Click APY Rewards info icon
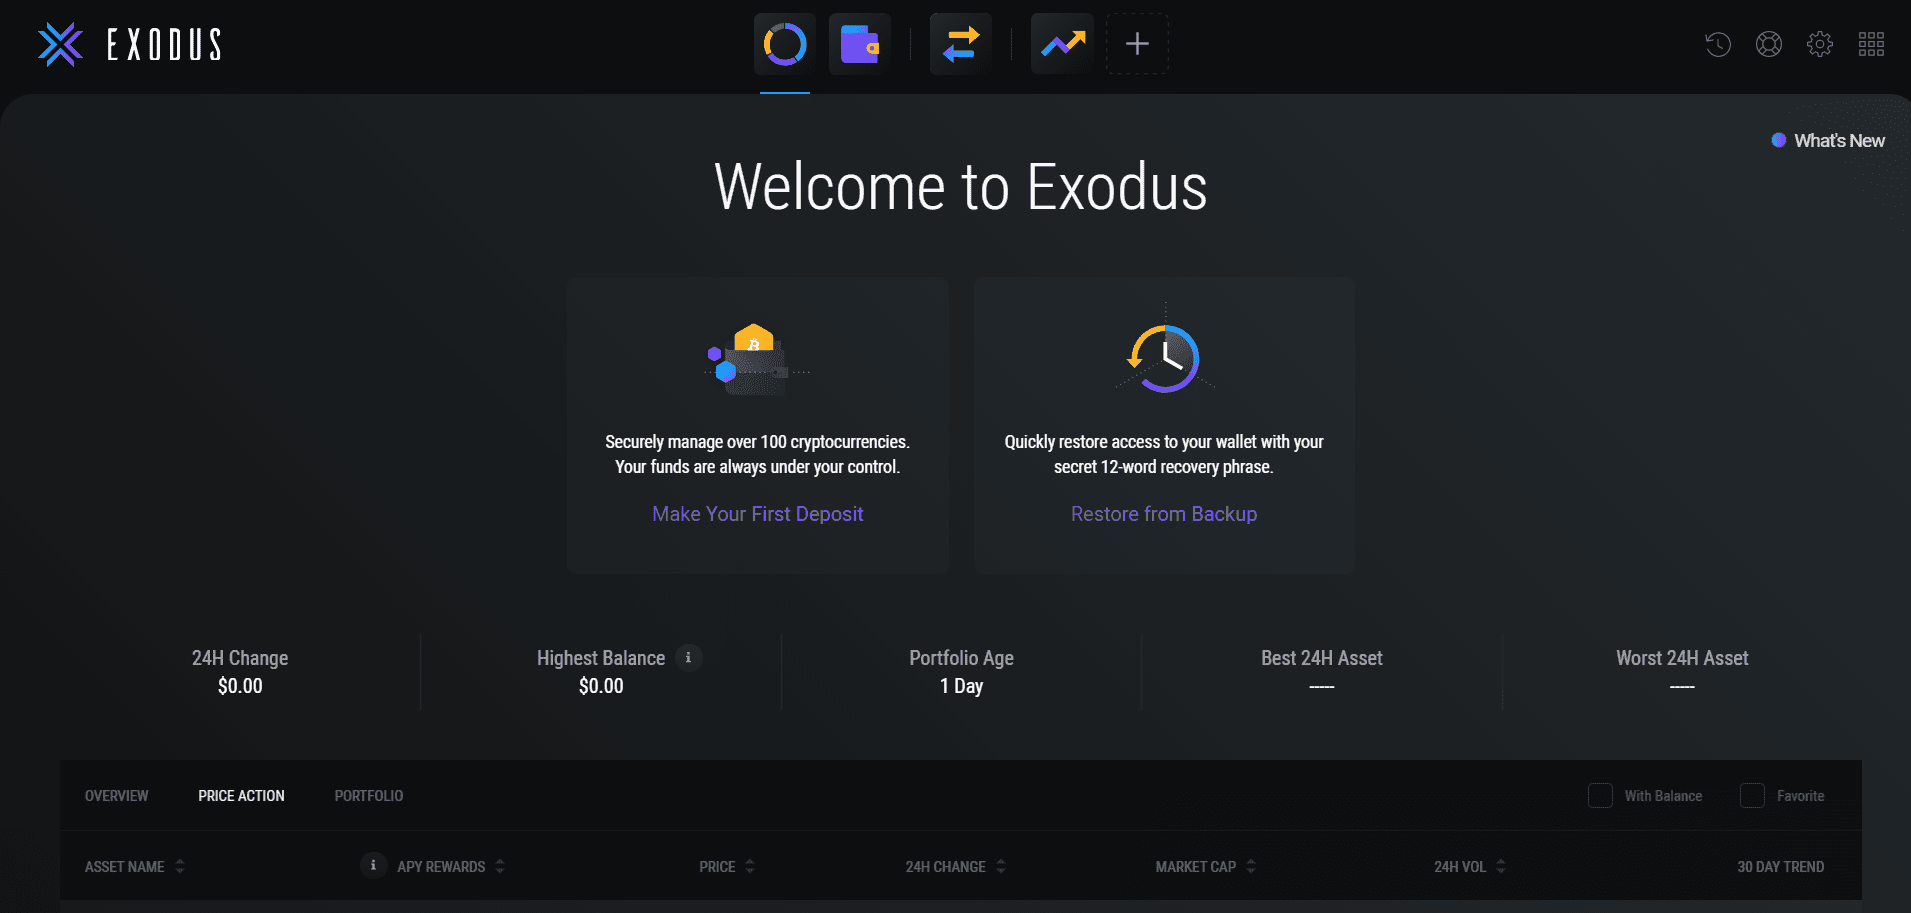This screenshot has height=913, width=1911. click(x=373, y=865)
